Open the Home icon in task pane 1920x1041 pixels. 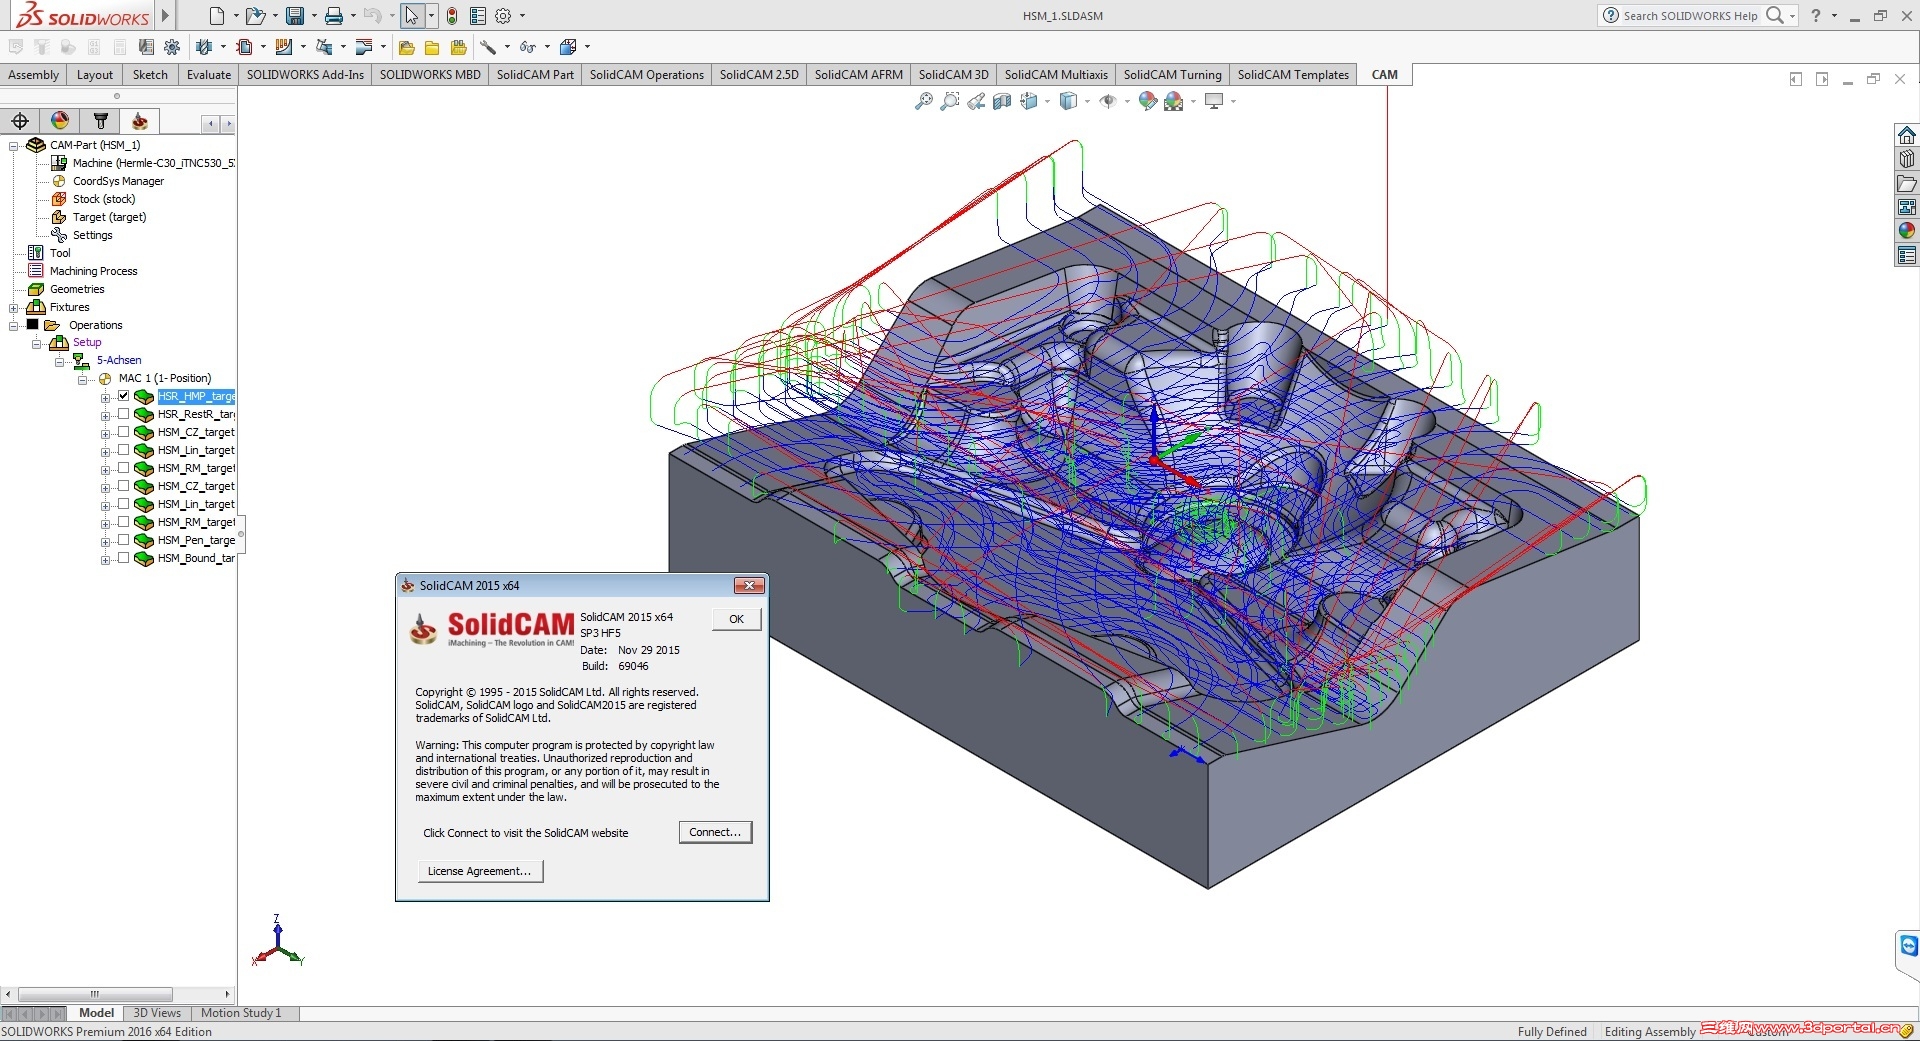coord(1907,136)
